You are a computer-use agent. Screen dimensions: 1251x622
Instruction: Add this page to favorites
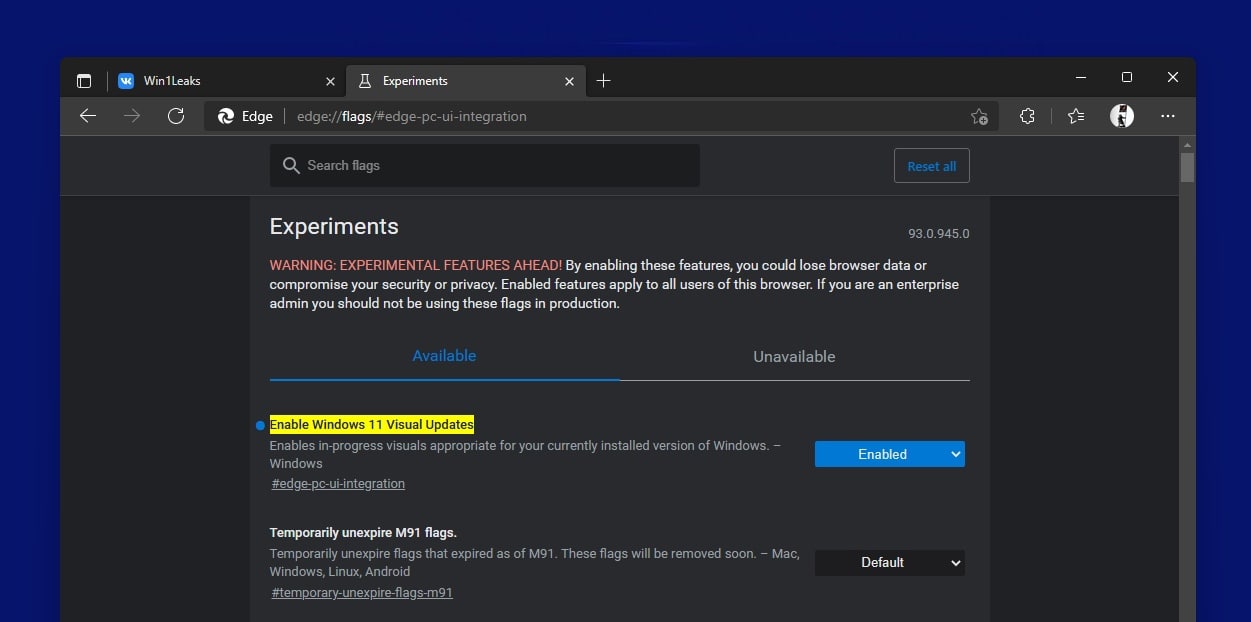click(x=979, y=117)
